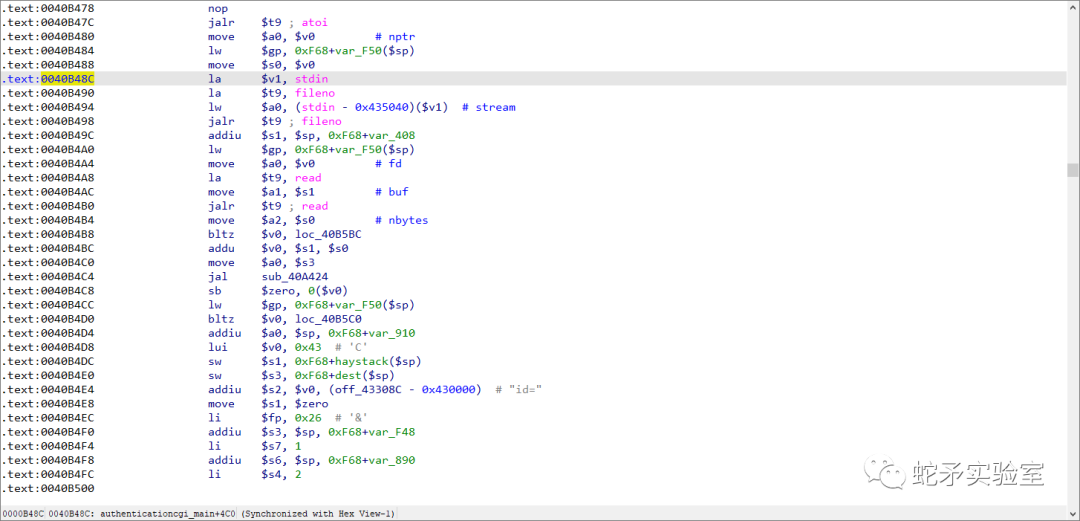Click the highlighted address 0040B48C
1080x521 pixels.
tap(68, 79)
